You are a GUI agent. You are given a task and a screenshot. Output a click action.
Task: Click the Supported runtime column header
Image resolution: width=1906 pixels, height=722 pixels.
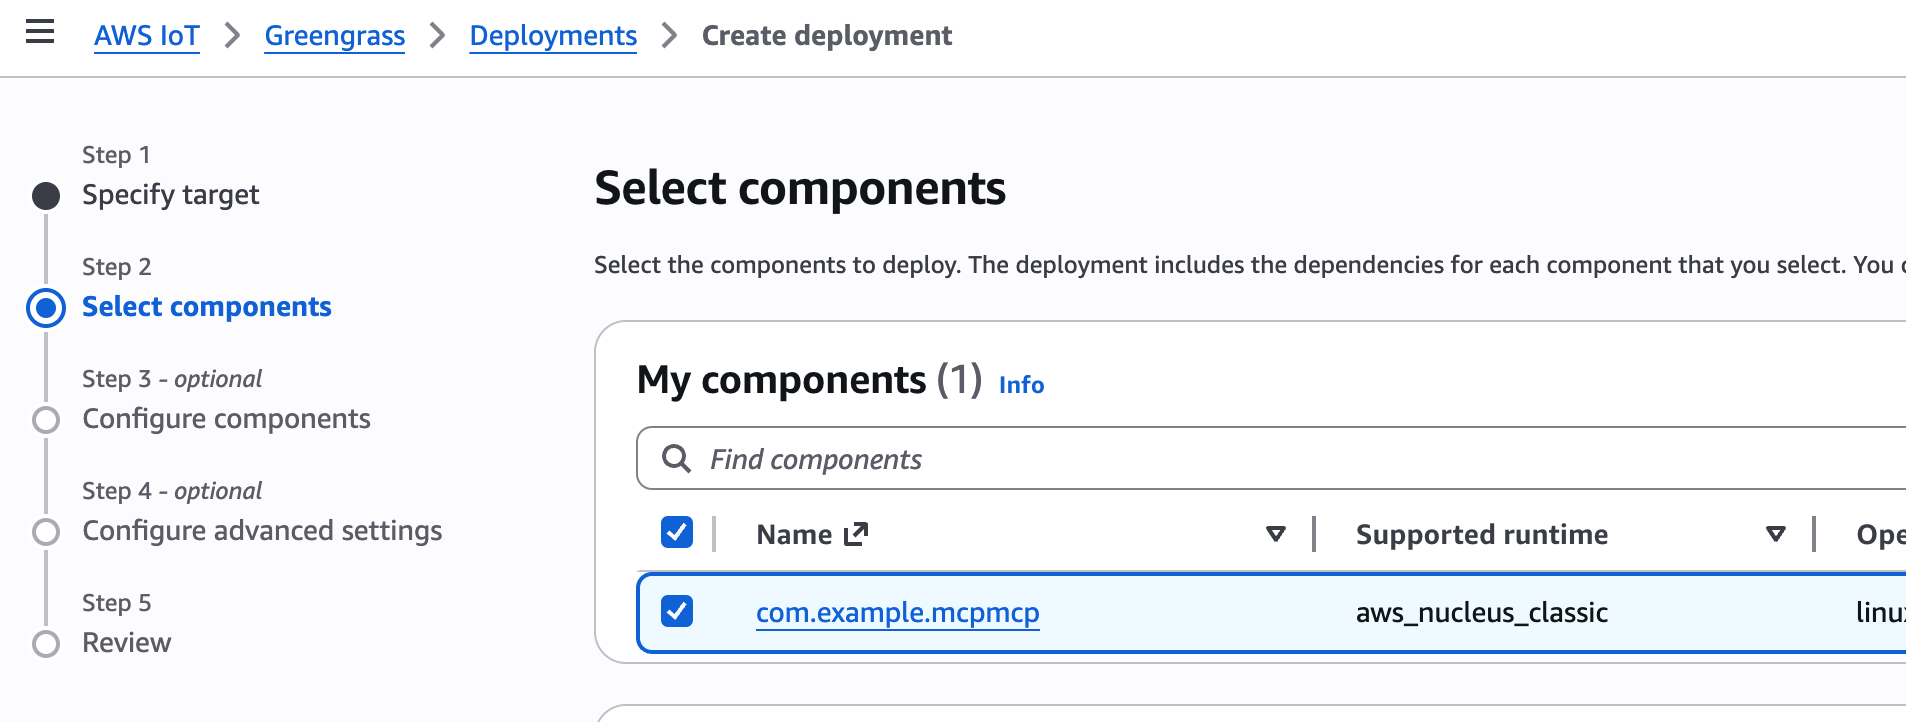click(1481, 534)
